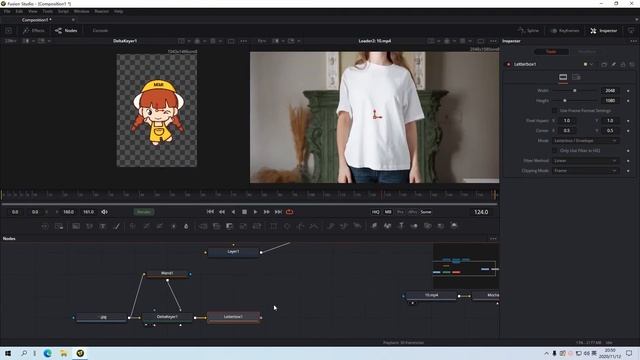
Task: Open the Spline editor
Action: 529,31
